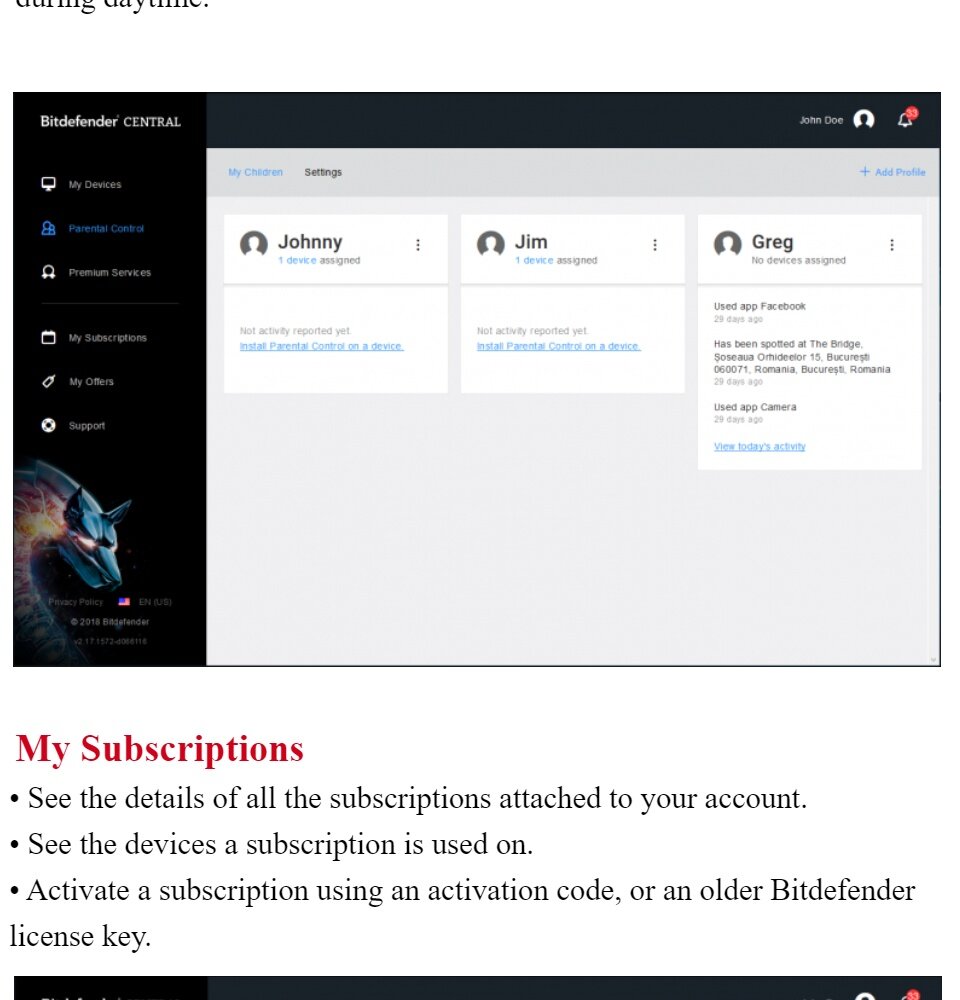Select Parental Control in the sidebar
This screenshot has height=1000, width=960.
106,228
